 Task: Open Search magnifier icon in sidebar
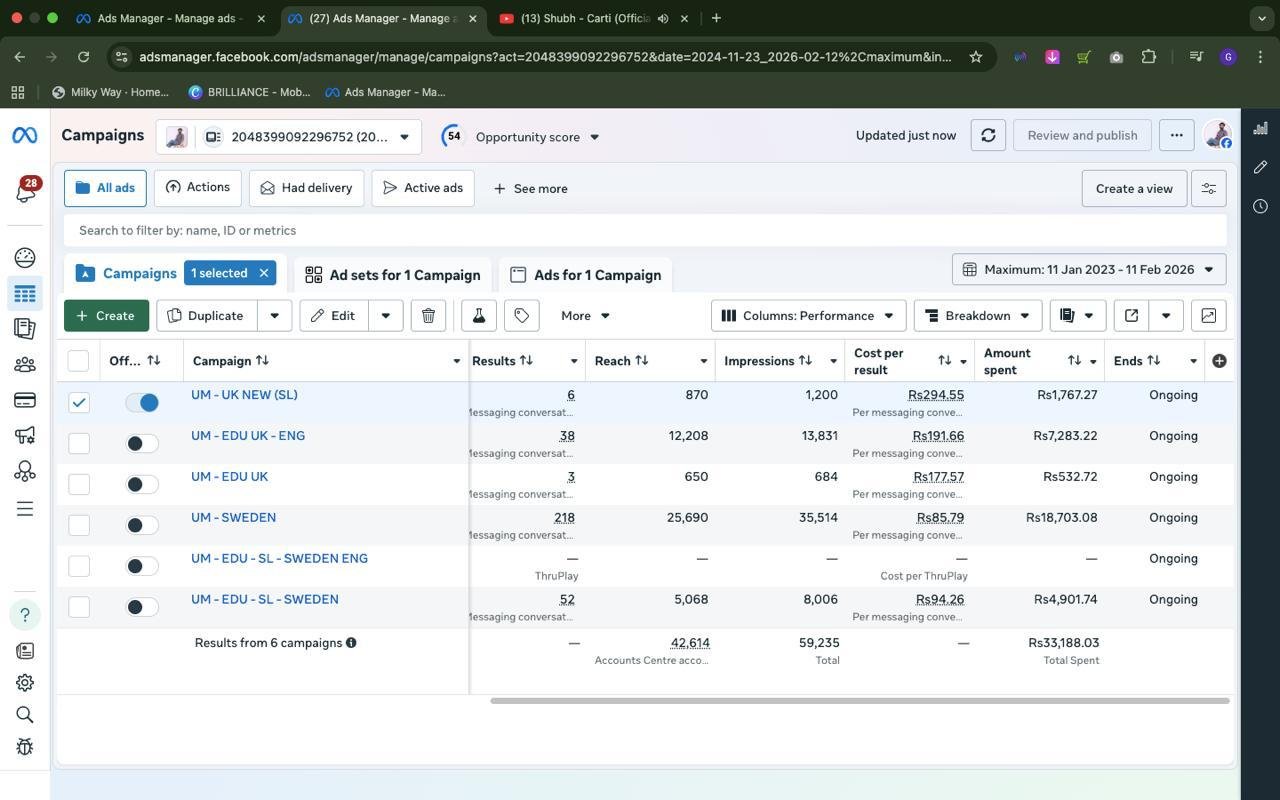tap(25, 715)
